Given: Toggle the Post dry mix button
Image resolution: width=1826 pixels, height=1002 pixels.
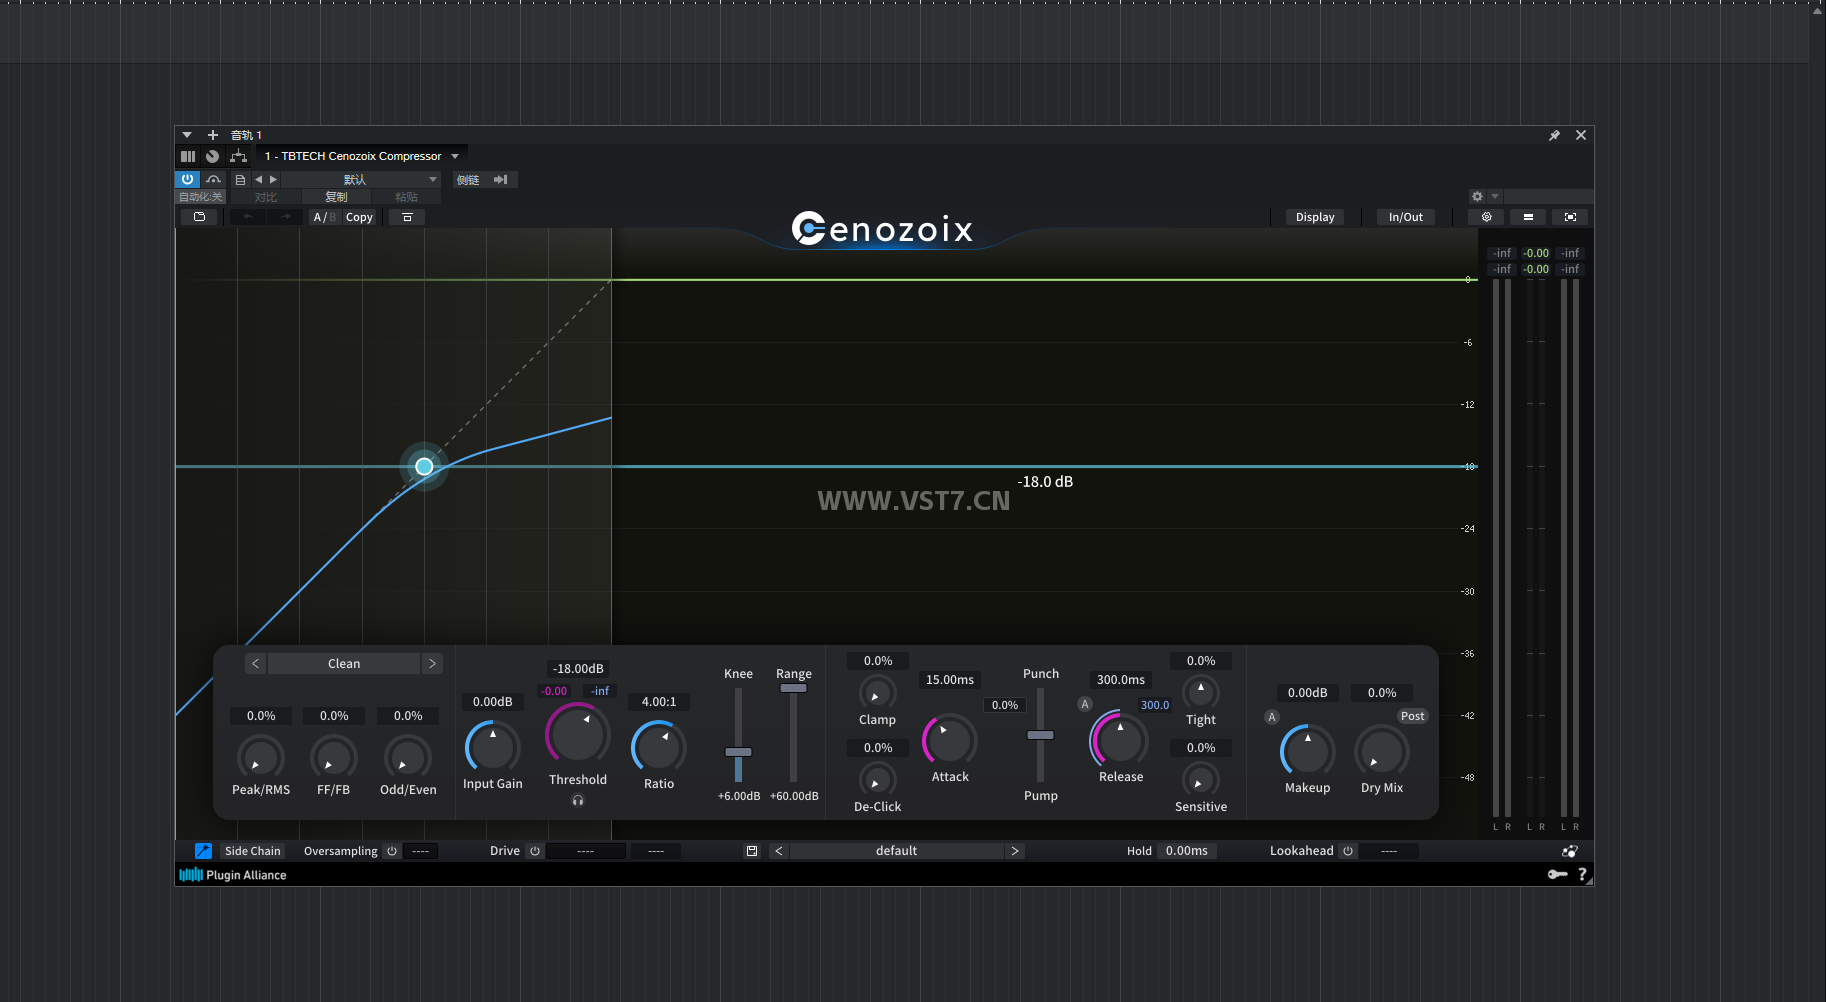Looking at the screenshot, I should [x=1412, y=716].
